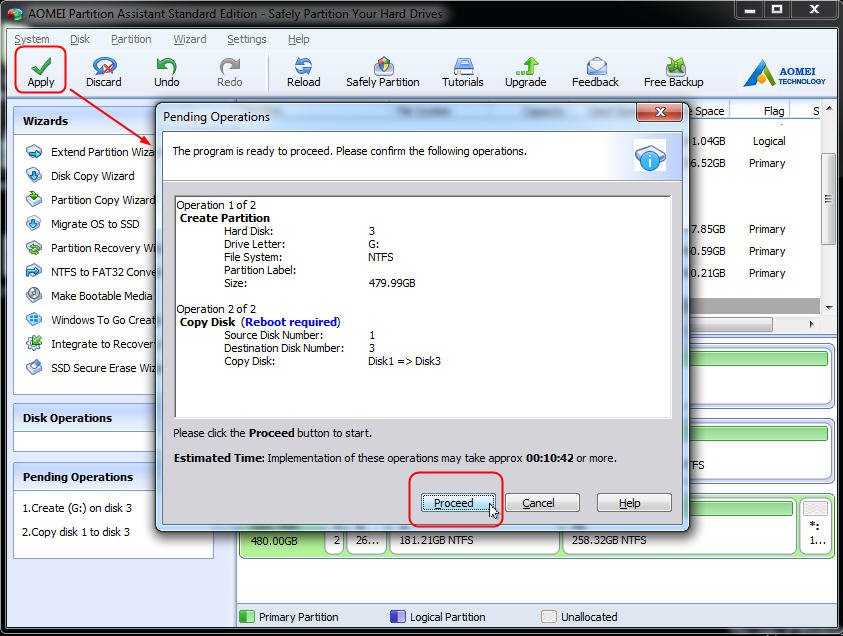Screen dimensions: 843x636
Task: Open the Feedback toolbar icon
Action: point(595,72)
